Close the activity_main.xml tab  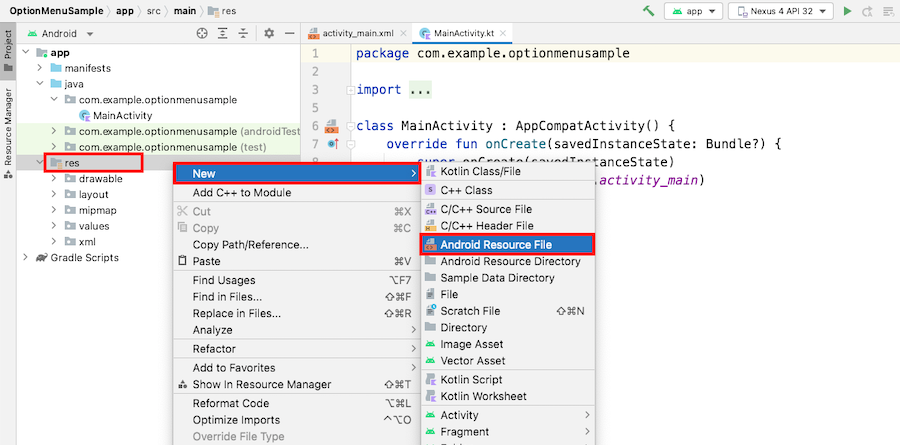(x=404, y=33)
